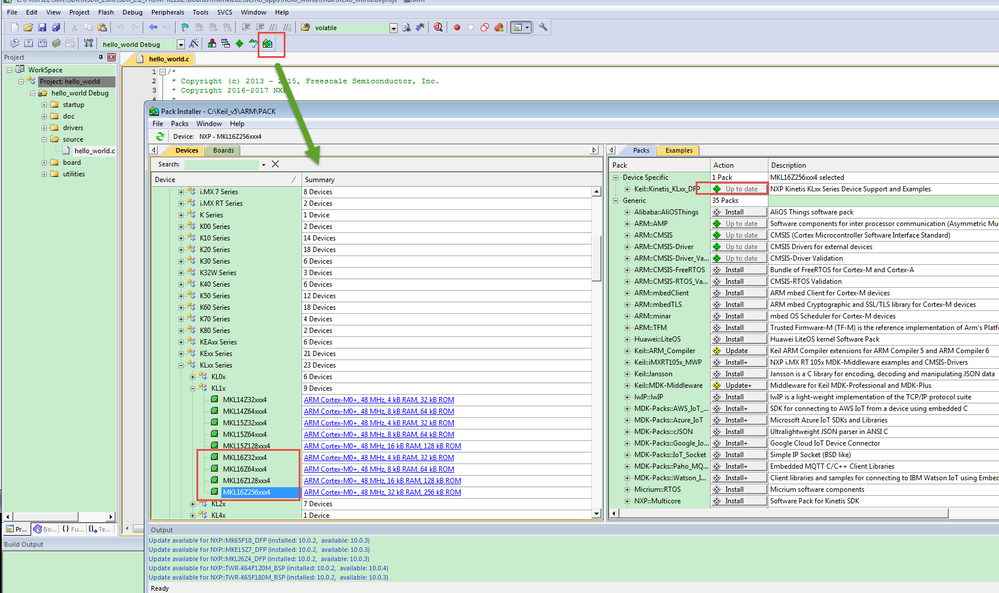Collapse the KL1x device group
The image size is (999, 593).
[x=192, y=388]
